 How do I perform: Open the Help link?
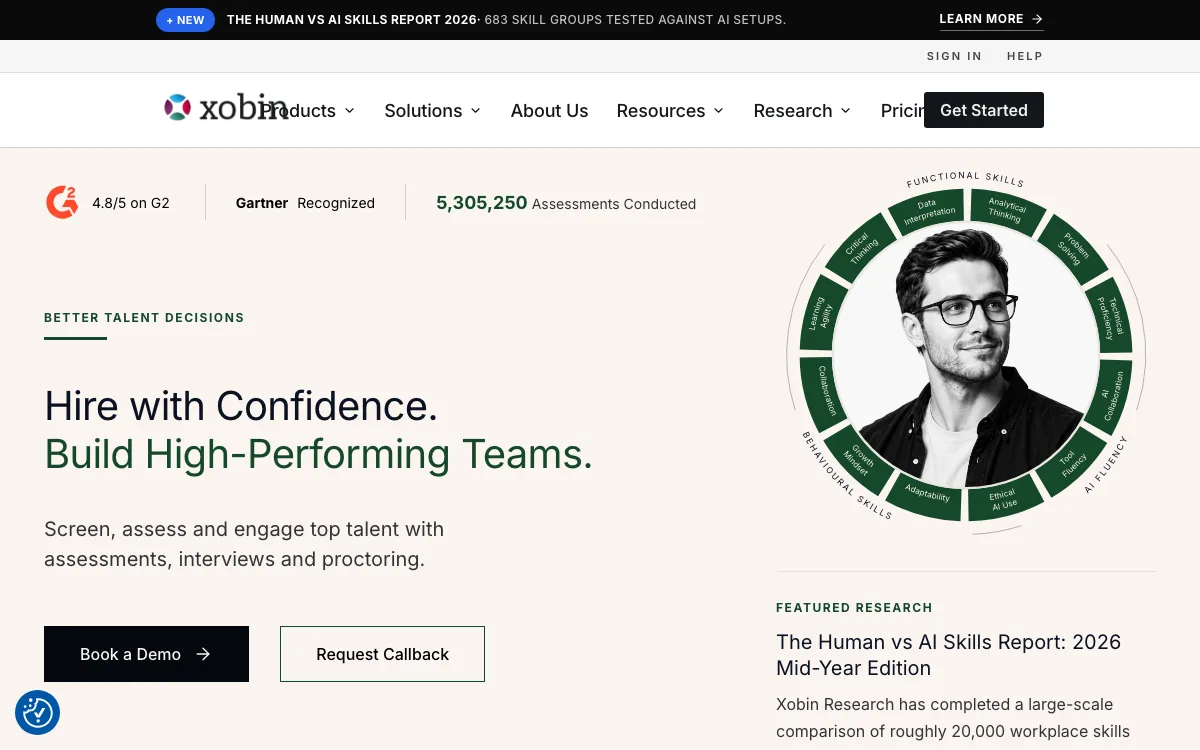coord(1025,56)
